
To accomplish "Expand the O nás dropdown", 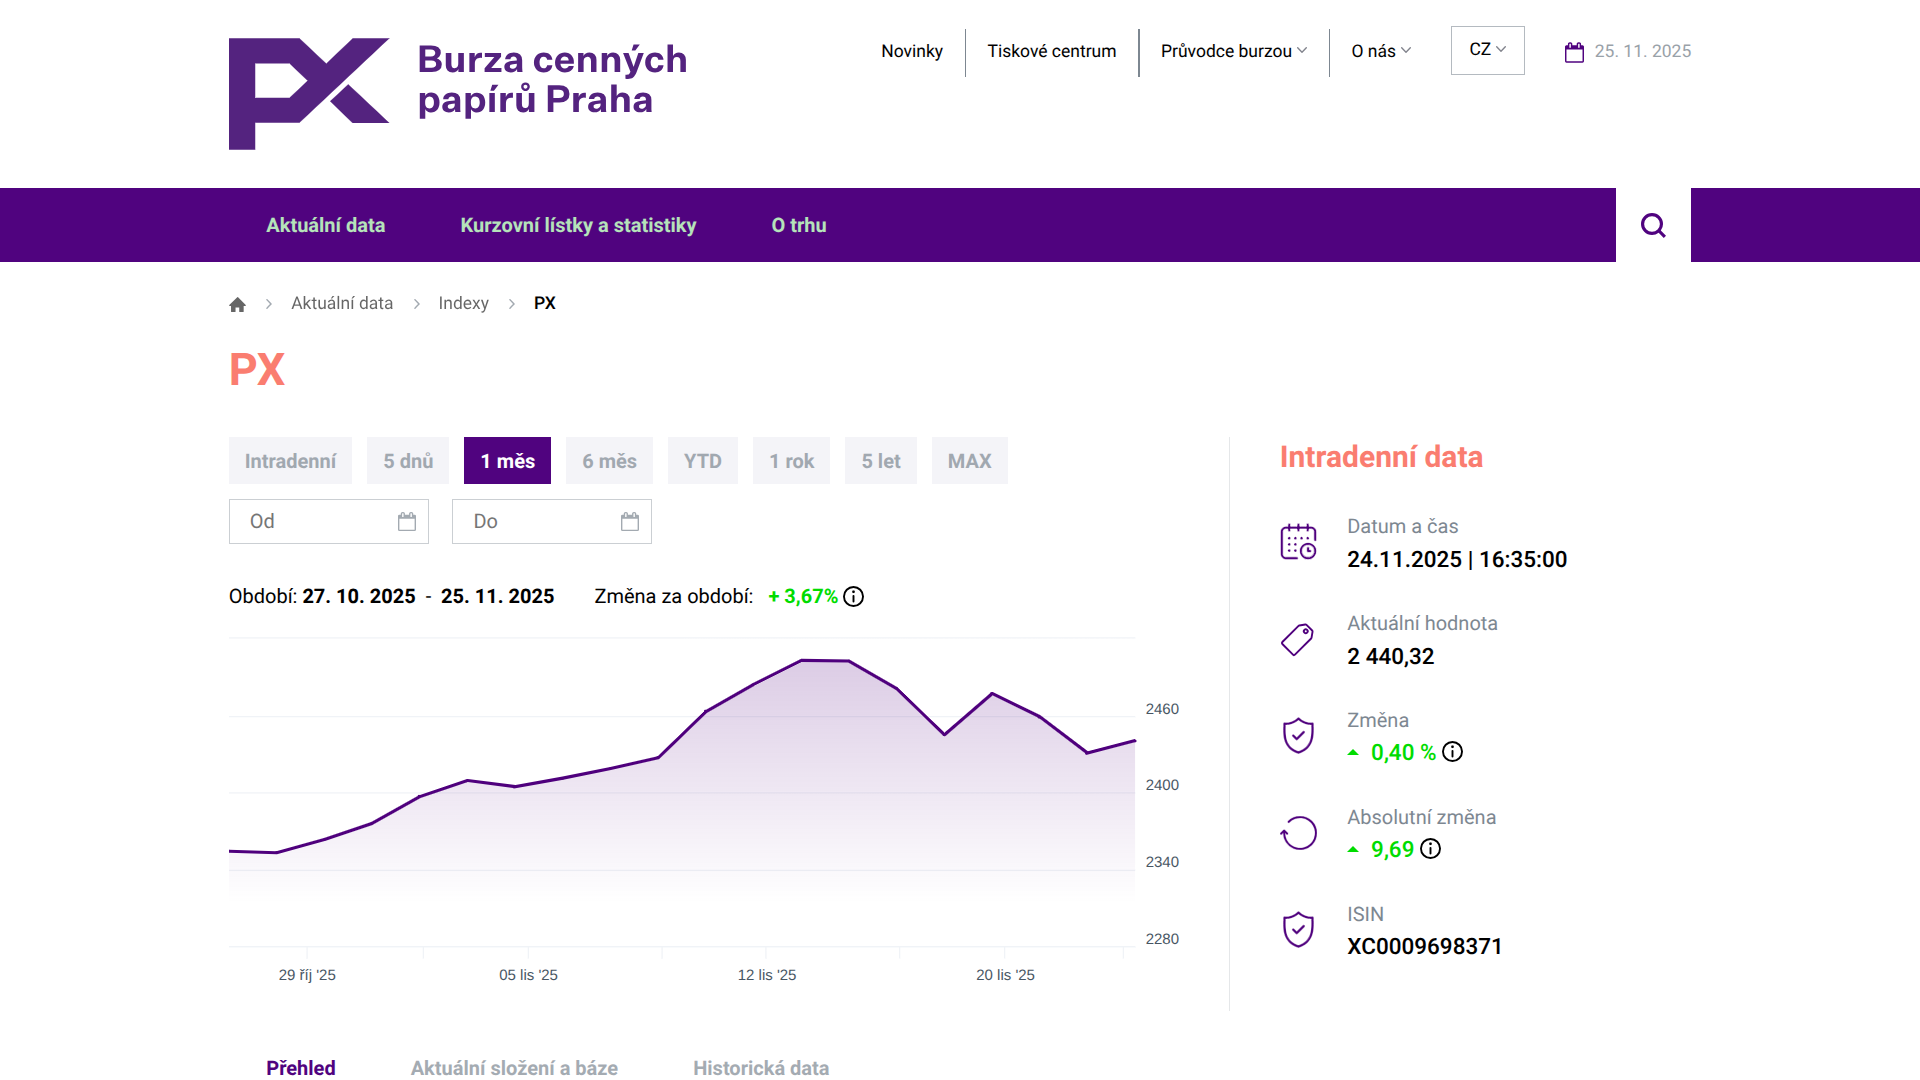I will coord(1381,51).
